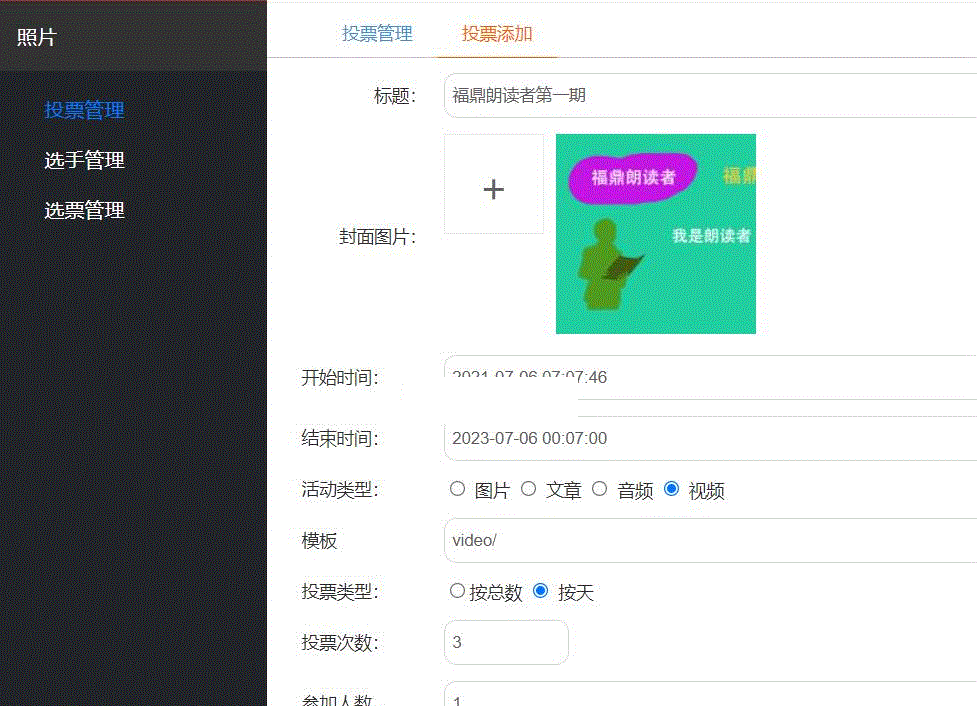Choose the 文章 activity type radio
977x706 pixels.
click(529, 489)
